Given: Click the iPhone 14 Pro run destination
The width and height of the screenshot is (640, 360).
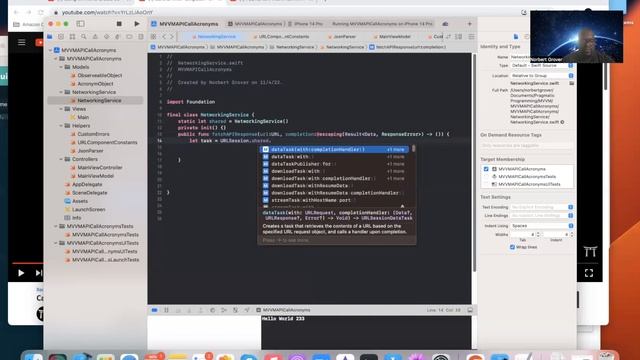Looking at the screenshot, I should 305,24.
